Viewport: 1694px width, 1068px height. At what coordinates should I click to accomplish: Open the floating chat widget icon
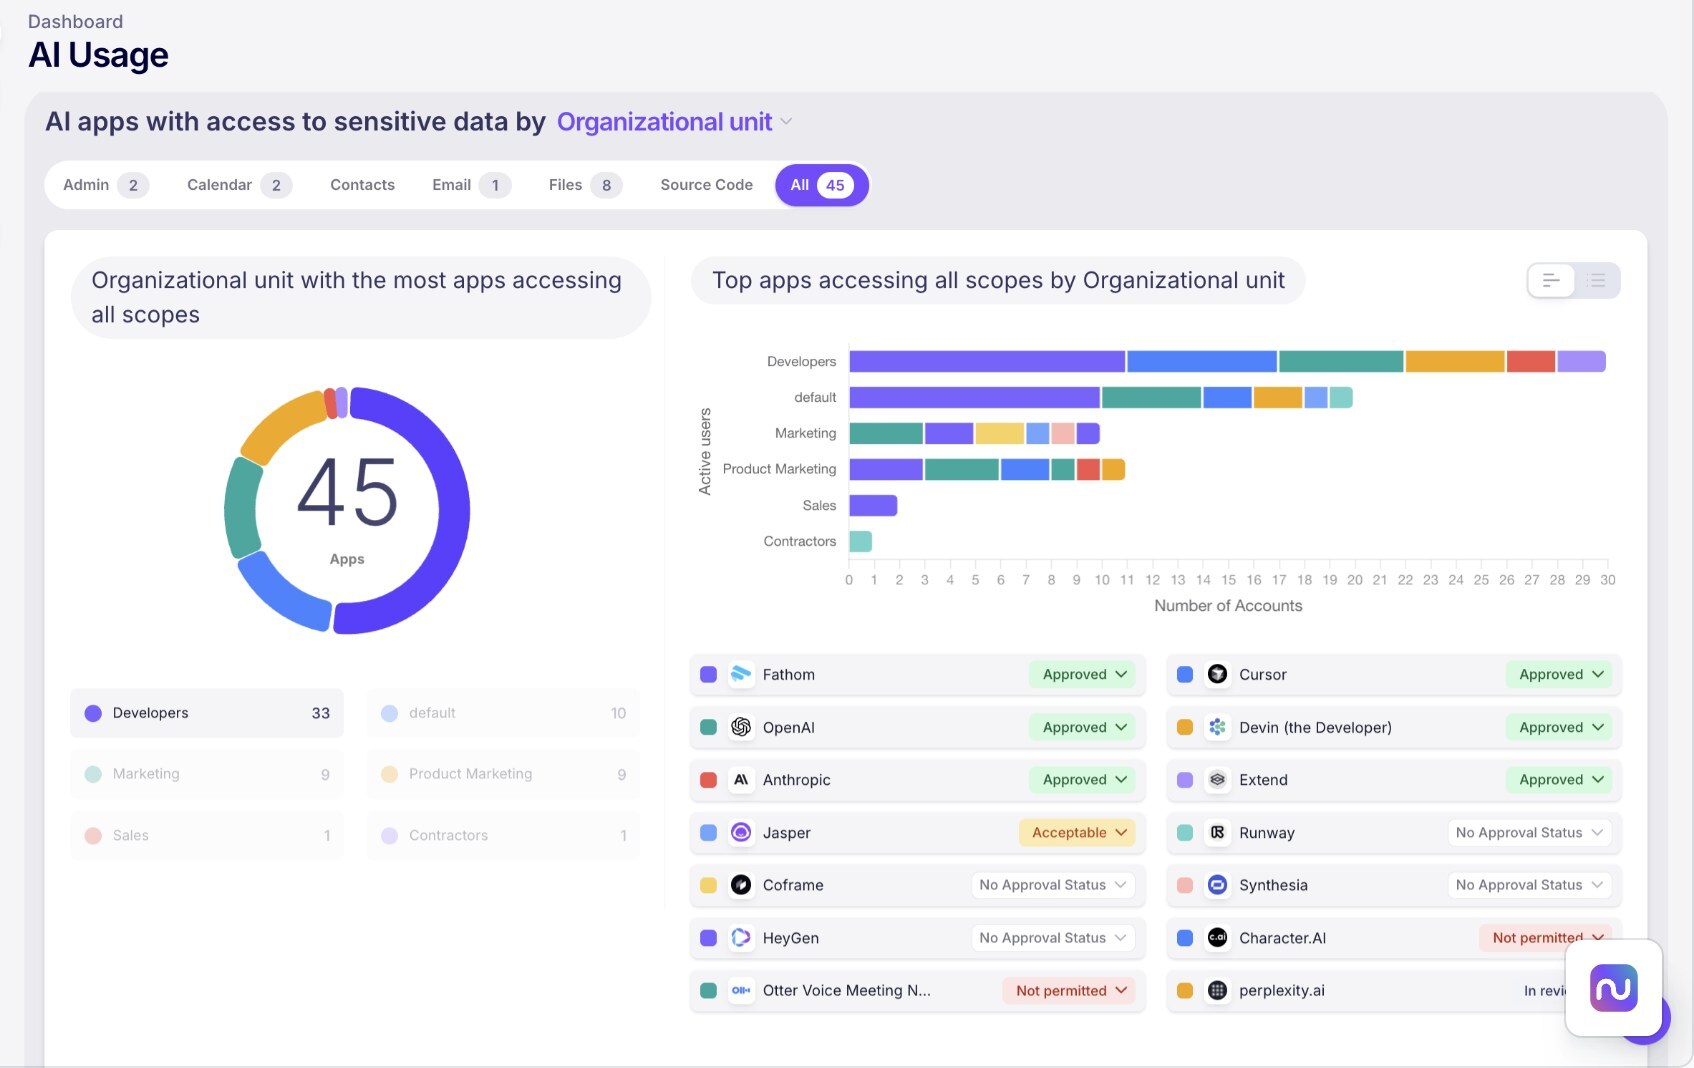click(x=1612, y=988)
